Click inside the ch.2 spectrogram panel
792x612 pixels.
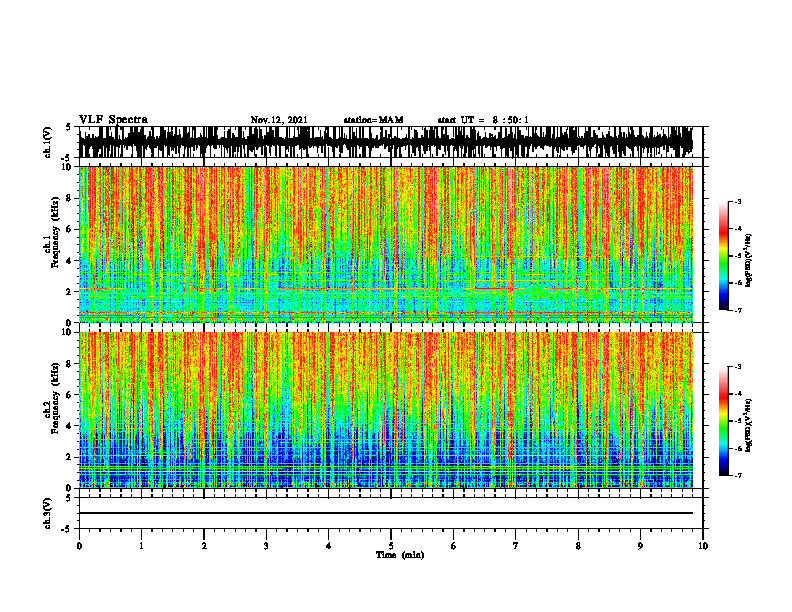pyautogui.click(x=385, y=410)
